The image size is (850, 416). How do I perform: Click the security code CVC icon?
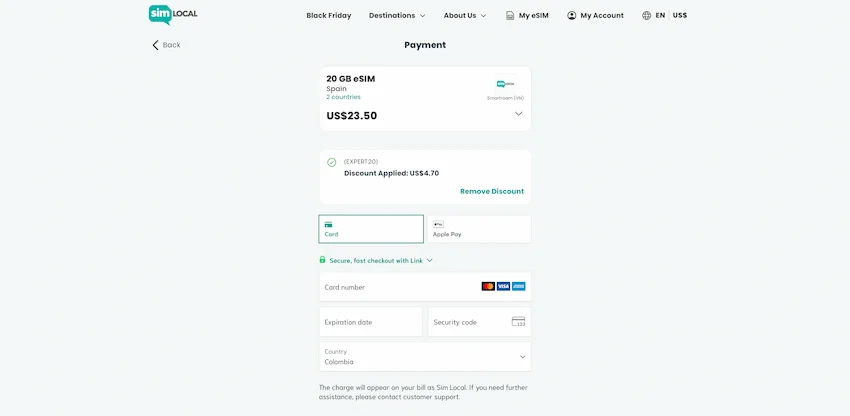pyautogui.click(x=518, y=322)
